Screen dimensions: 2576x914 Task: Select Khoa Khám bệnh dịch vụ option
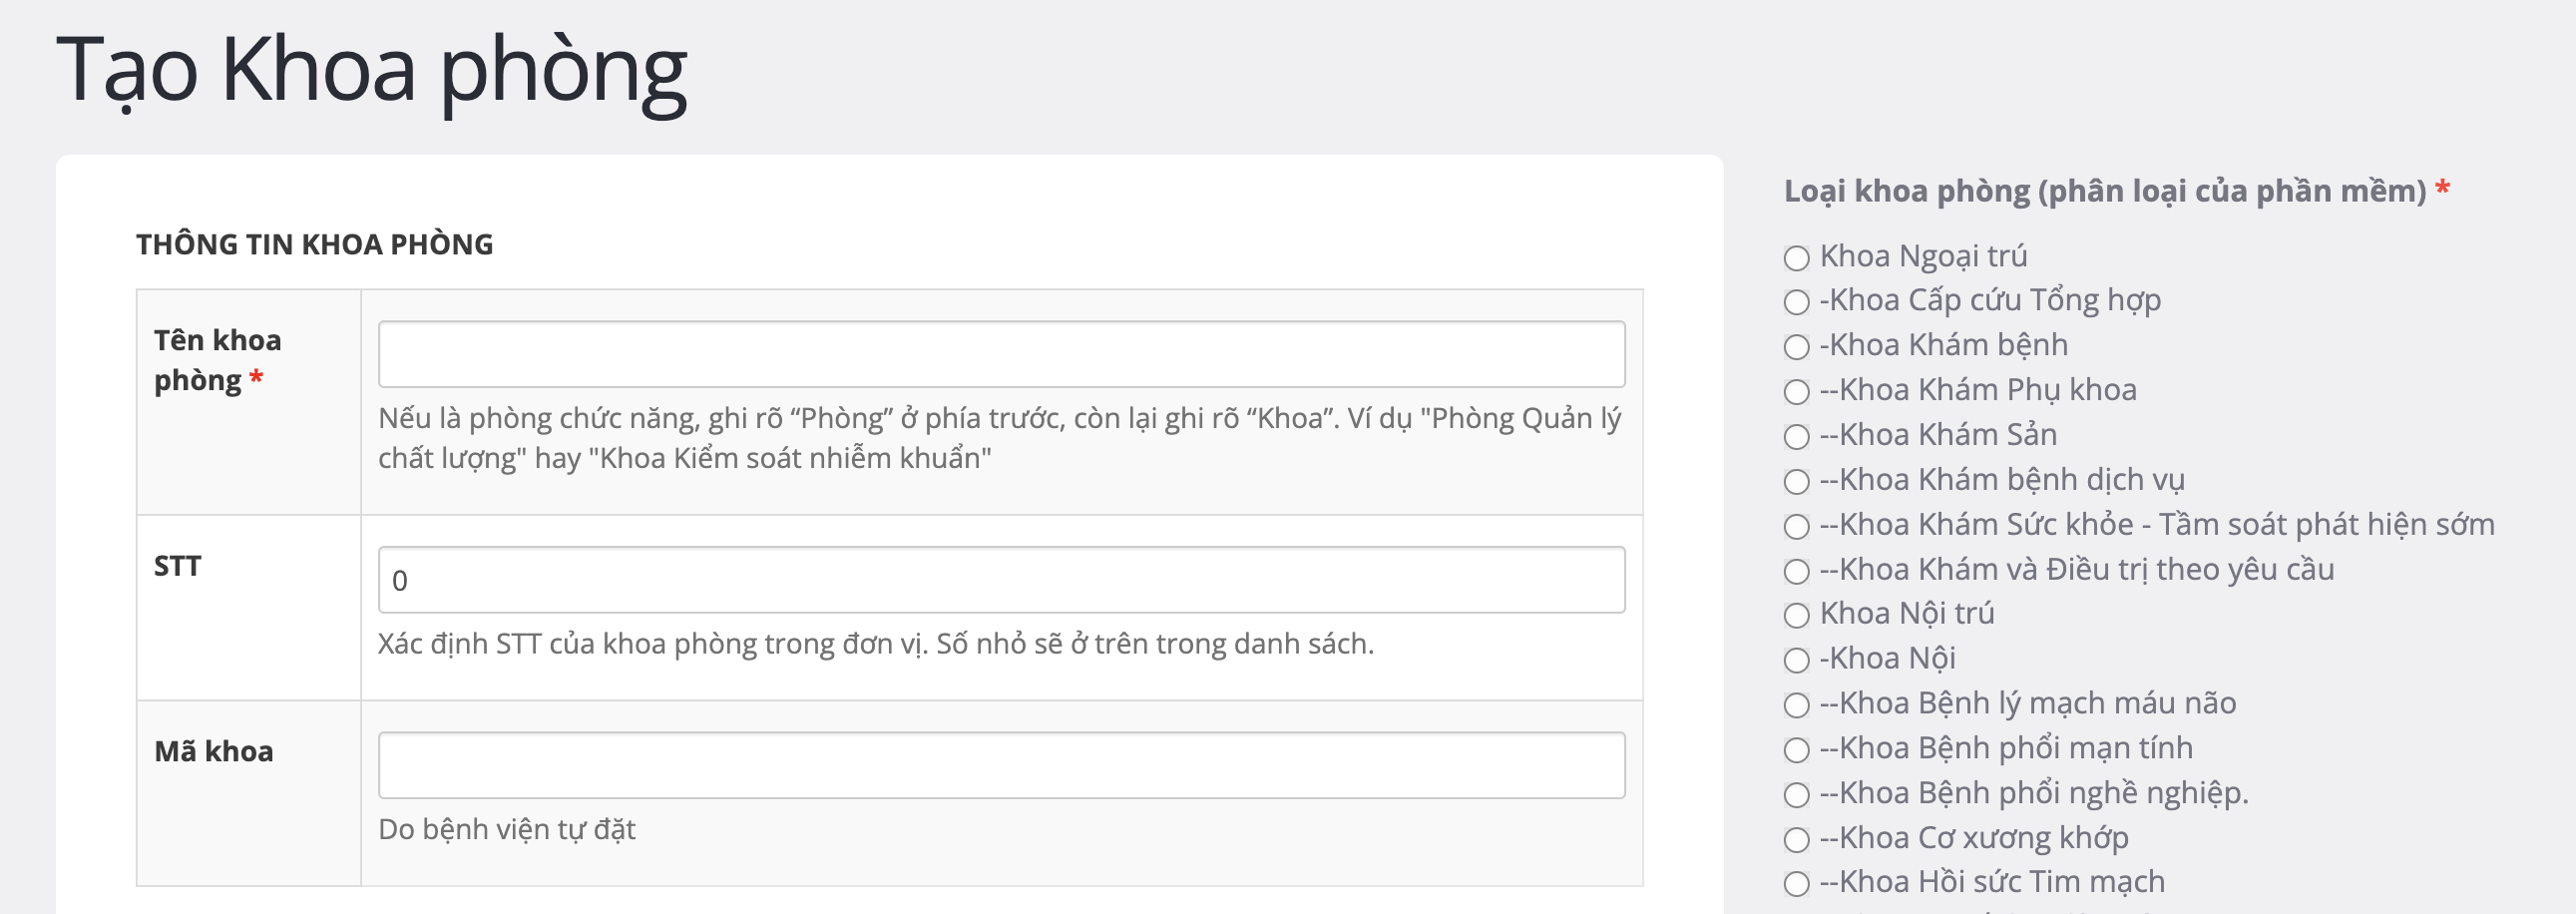click(1797, 482)
